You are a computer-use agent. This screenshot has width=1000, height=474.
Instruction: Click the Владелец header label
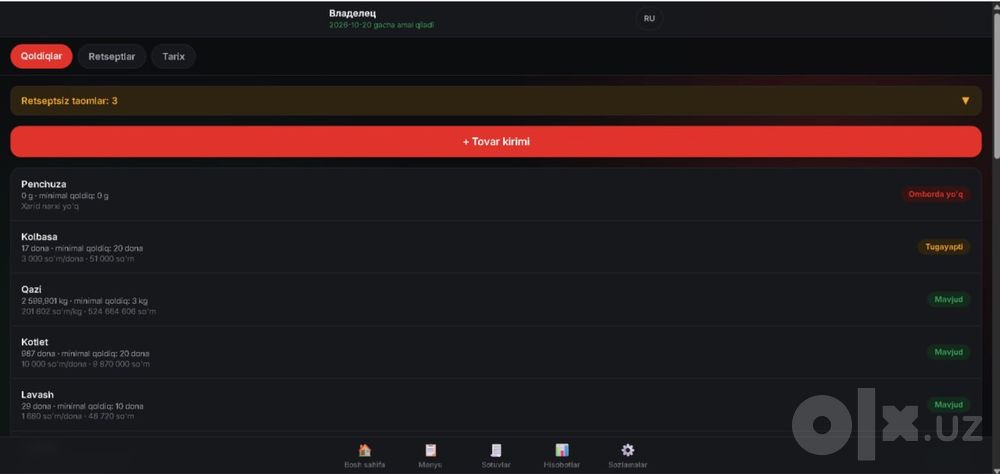coord(353,13)
